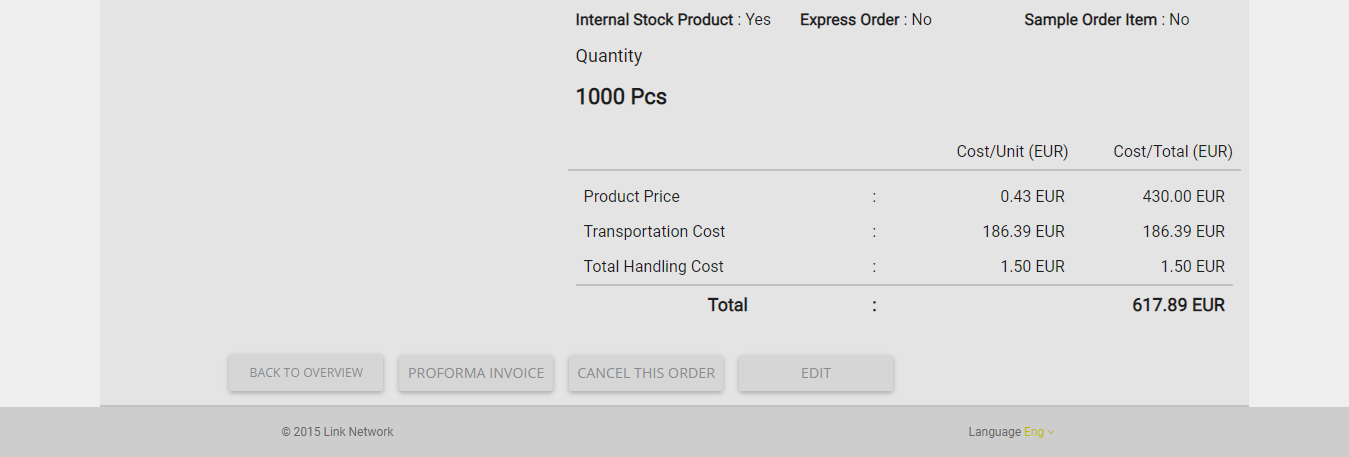Click the 0.43 EUR unit price
Viewport: 1349px width, 457px height.
(1033, 197)
